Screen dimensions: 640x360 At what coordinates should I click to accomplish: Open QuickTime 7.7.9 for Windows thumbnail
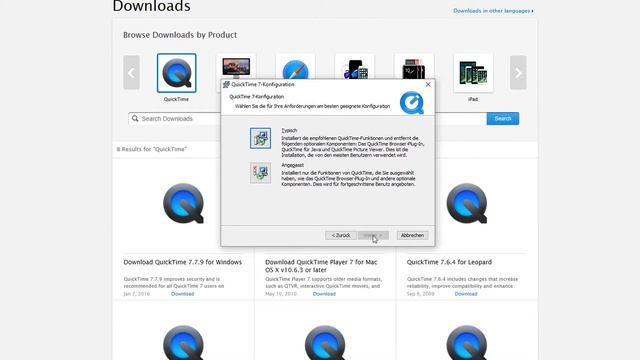coord(183,203)
